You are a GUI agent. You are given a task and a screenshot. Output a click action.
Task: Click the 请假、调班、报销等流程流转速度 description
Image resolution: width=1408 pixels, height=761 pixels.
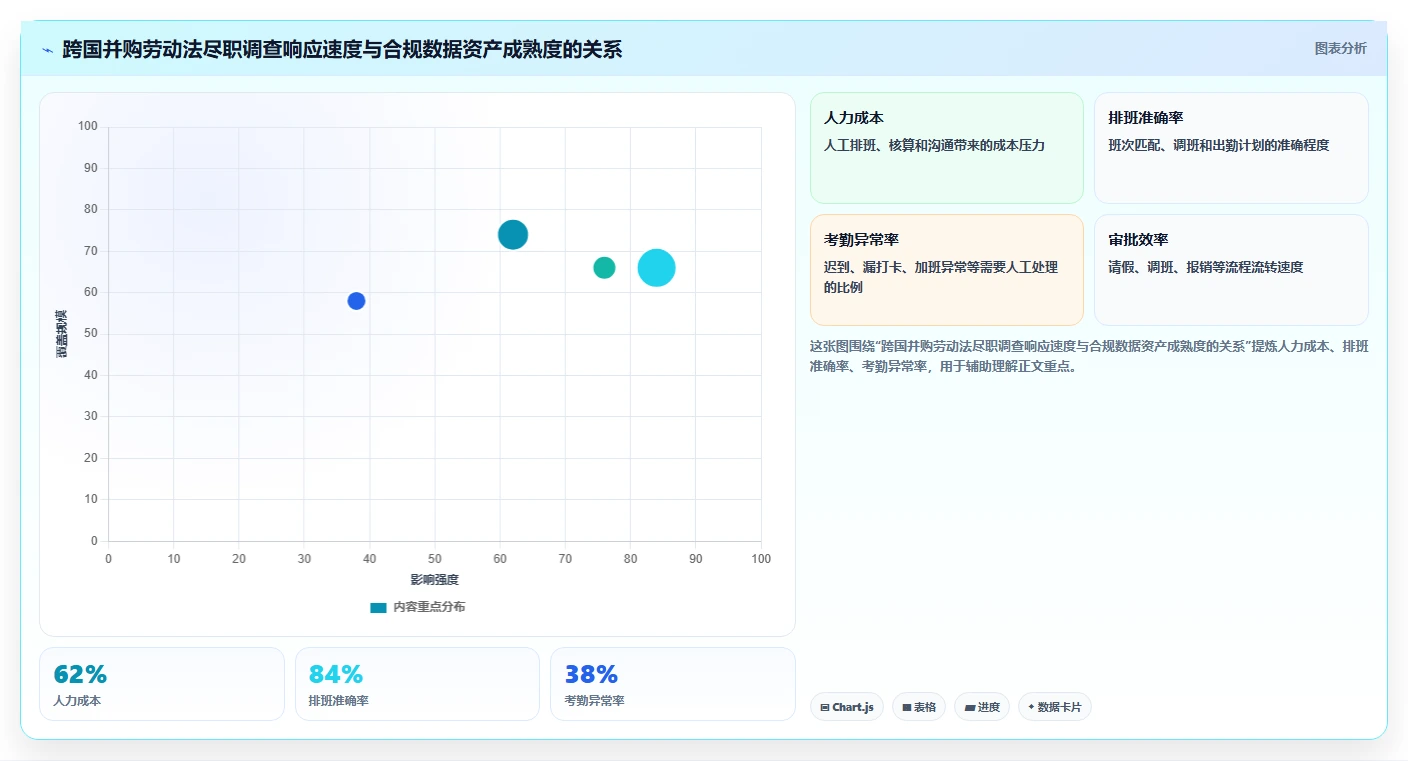pos(1206,268)
